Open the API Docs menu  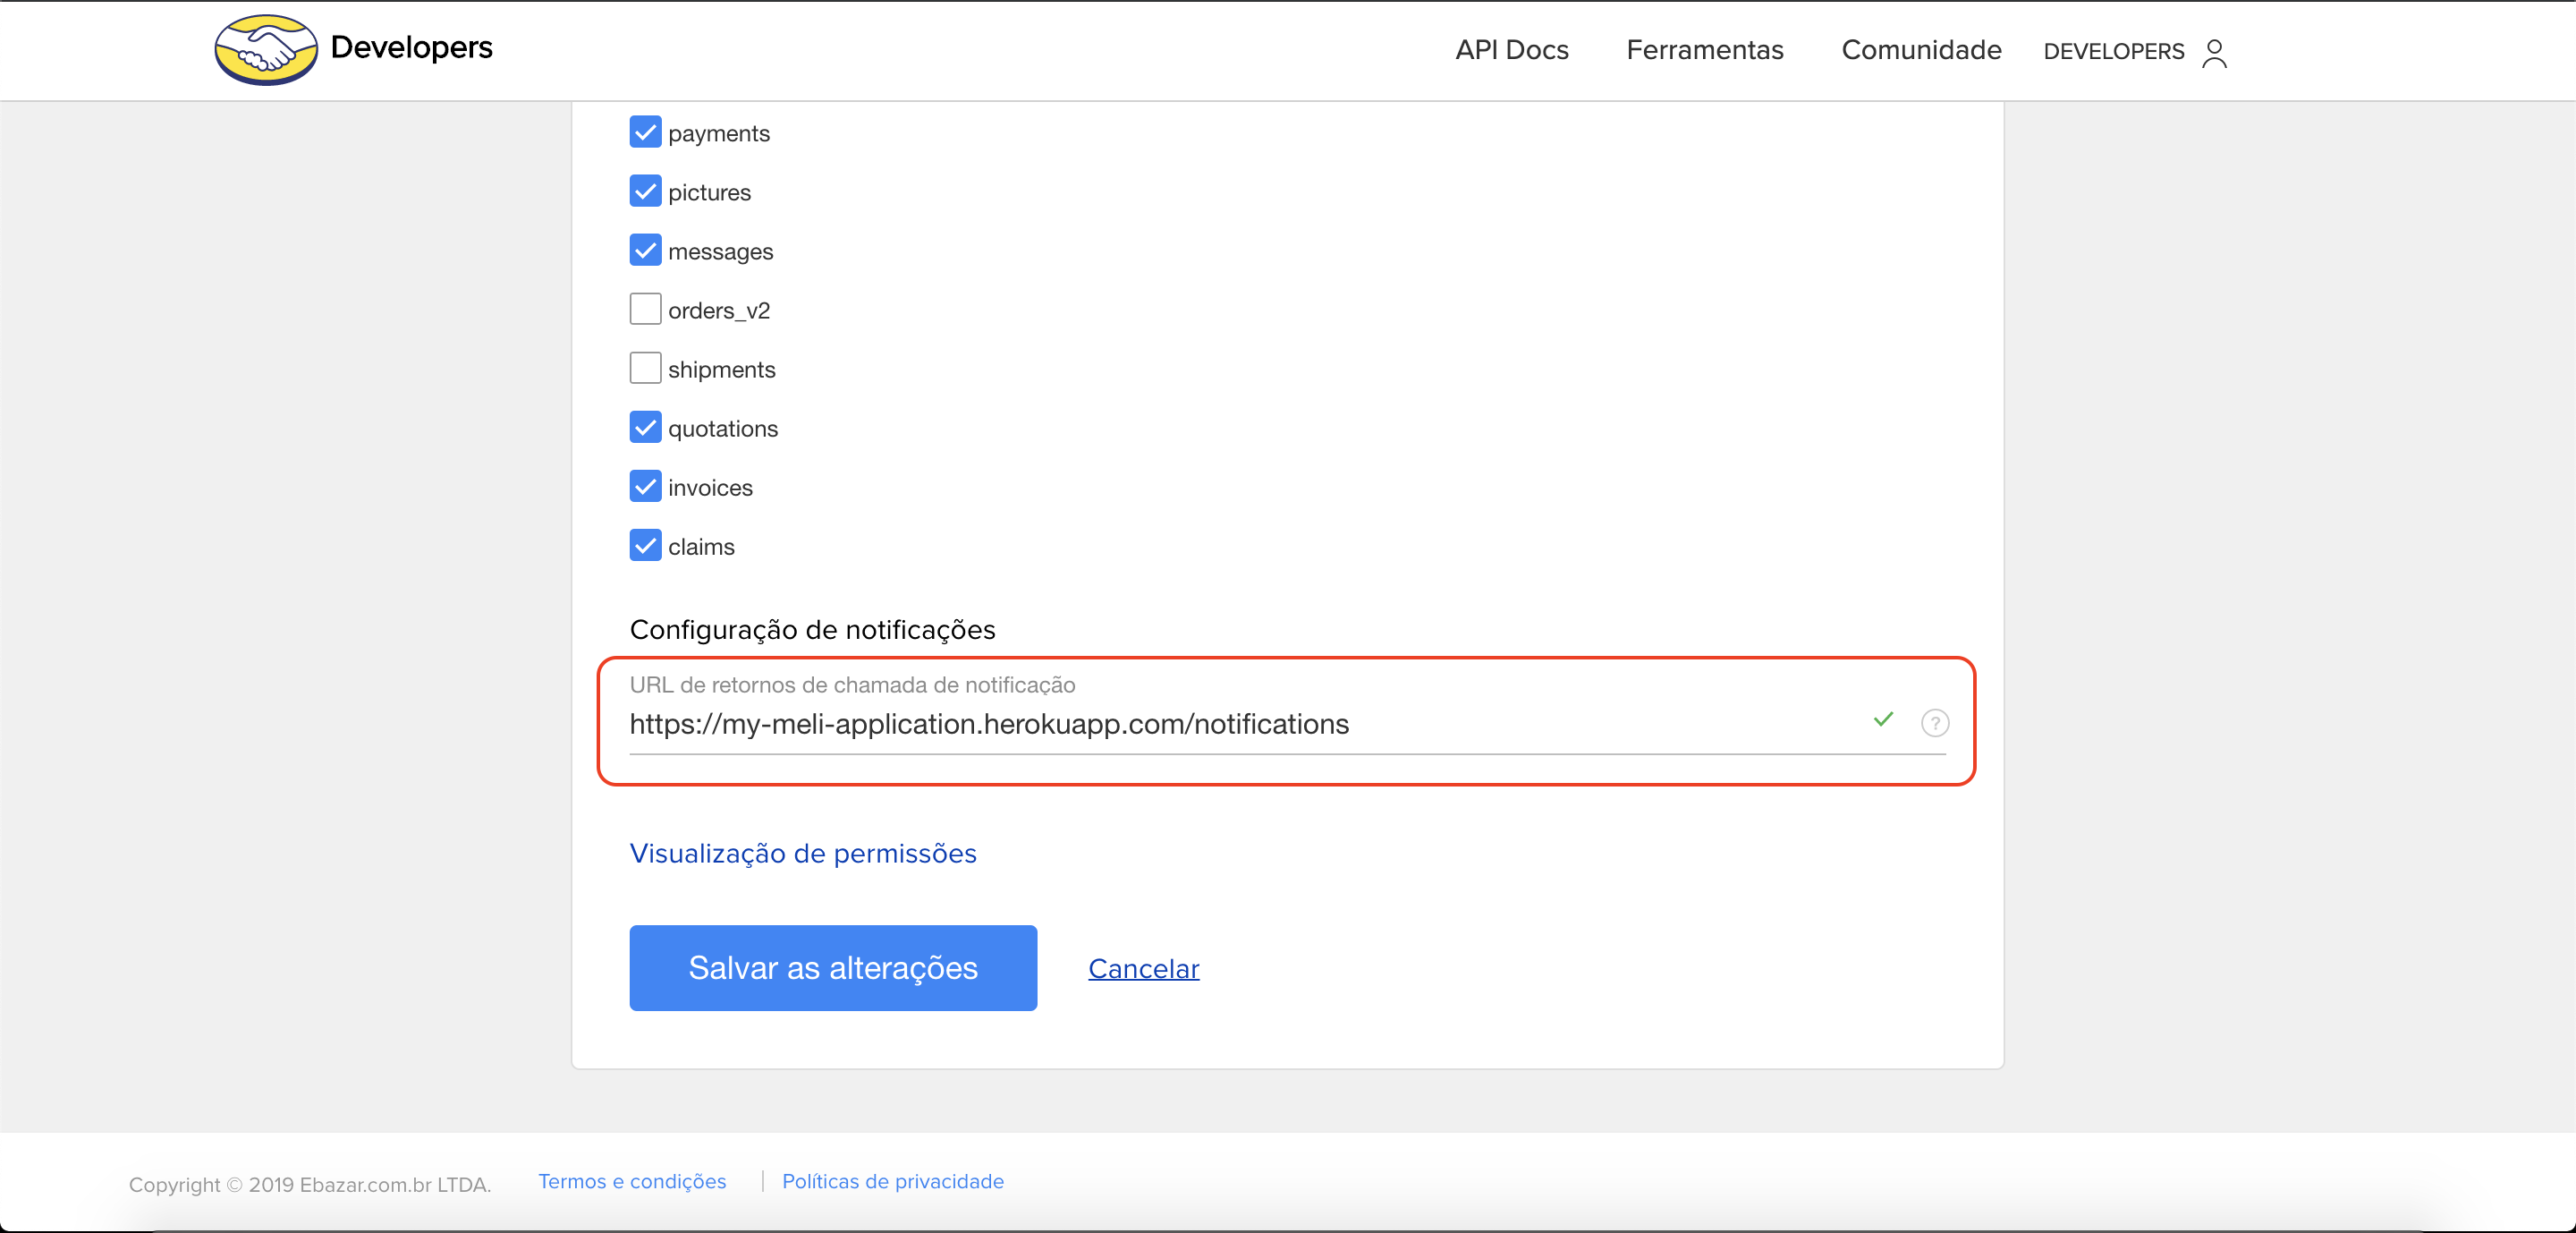click(1511, 50)
